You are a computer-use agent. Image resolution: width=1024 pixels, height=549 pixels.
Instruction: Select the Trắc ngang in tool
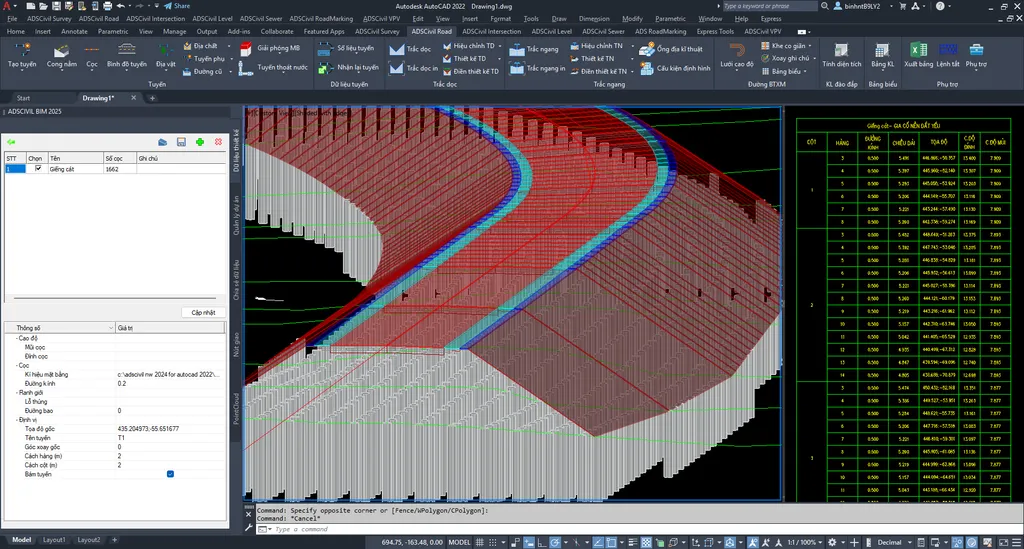(x=537, y=68)
